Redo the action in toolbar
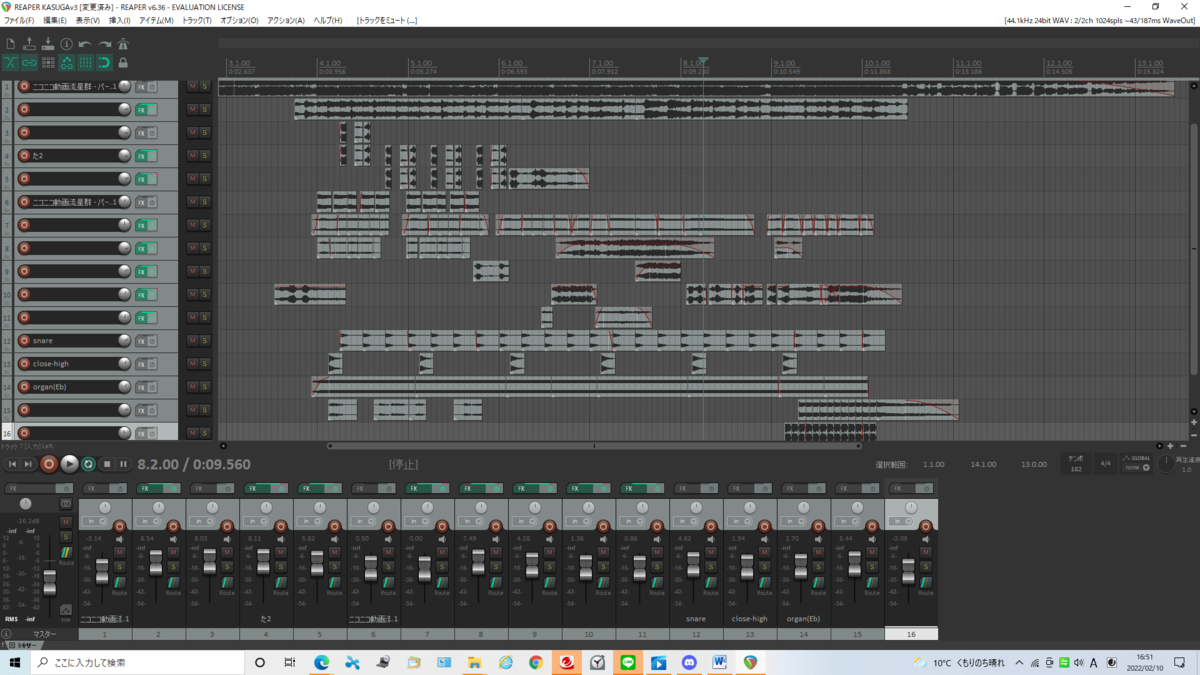 [104, 44]
